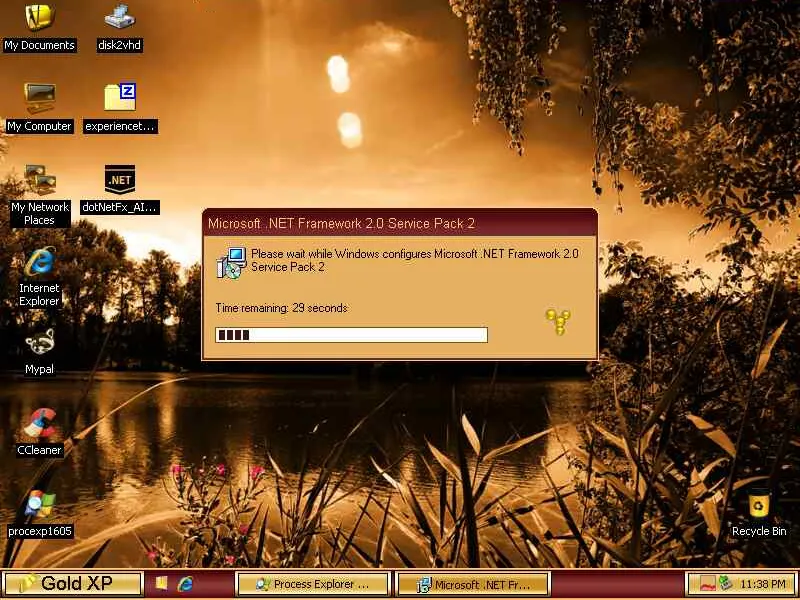Viewport: 800px width, 600px height.
Task: Switch to Process Explorer taskbar button
Action: point(313,584)
